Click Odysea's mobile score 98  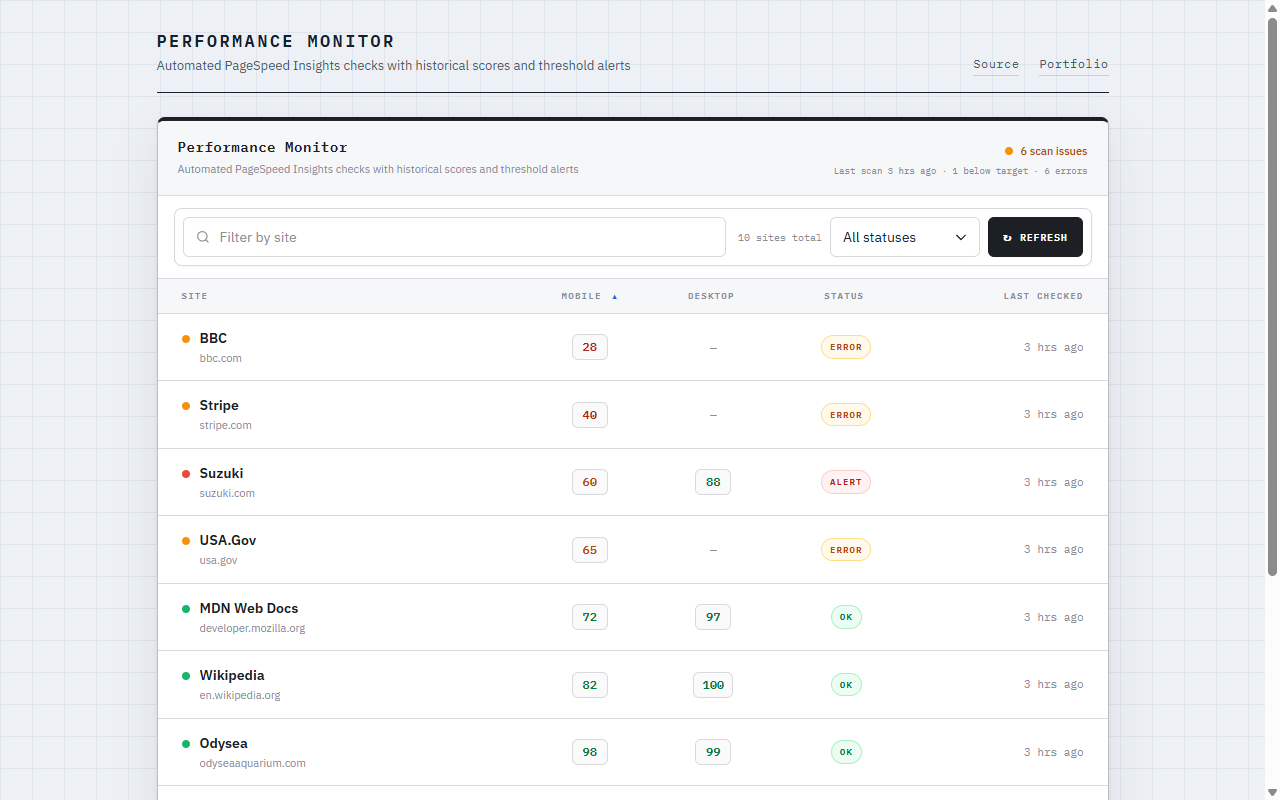[590, 752]
